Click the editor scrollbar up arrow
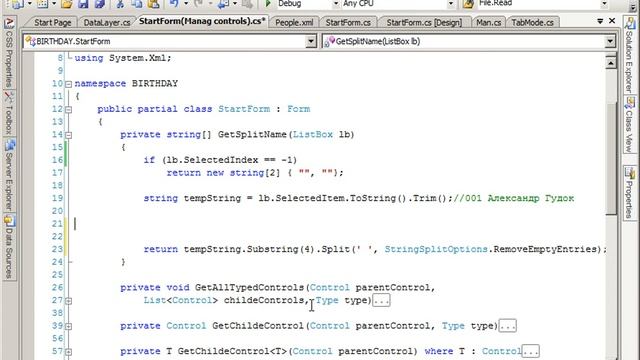The image size is (640, 360). [x=611, y=63]
